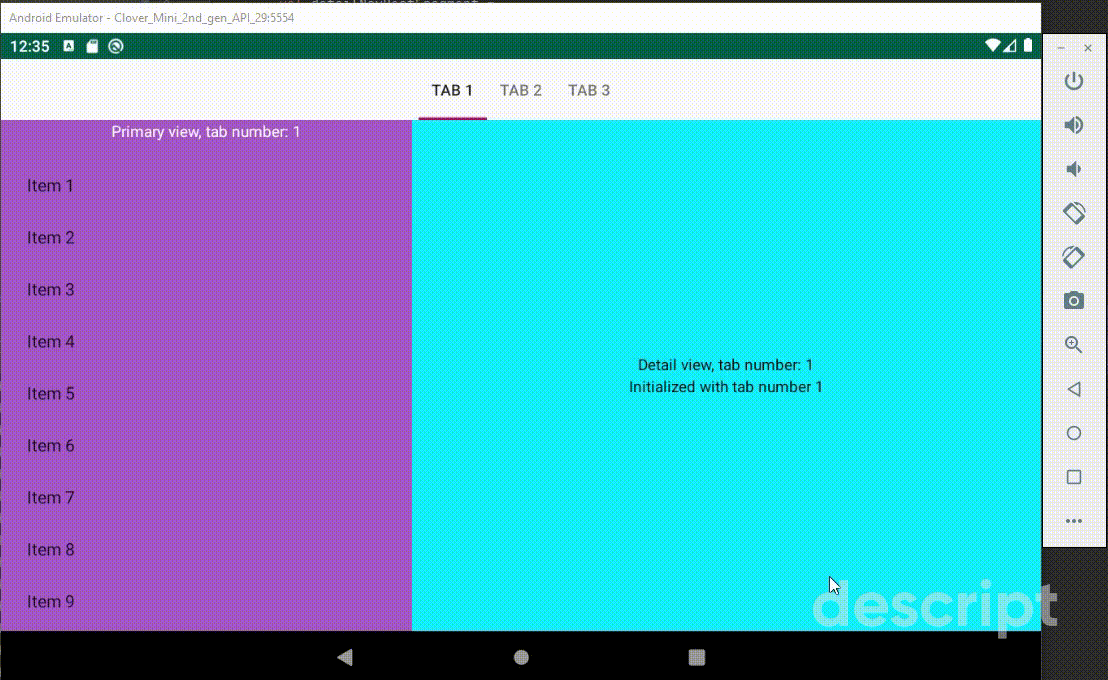Rotate the device clockwise
The image size is (1108, 680).
(x=1073, y=257)
